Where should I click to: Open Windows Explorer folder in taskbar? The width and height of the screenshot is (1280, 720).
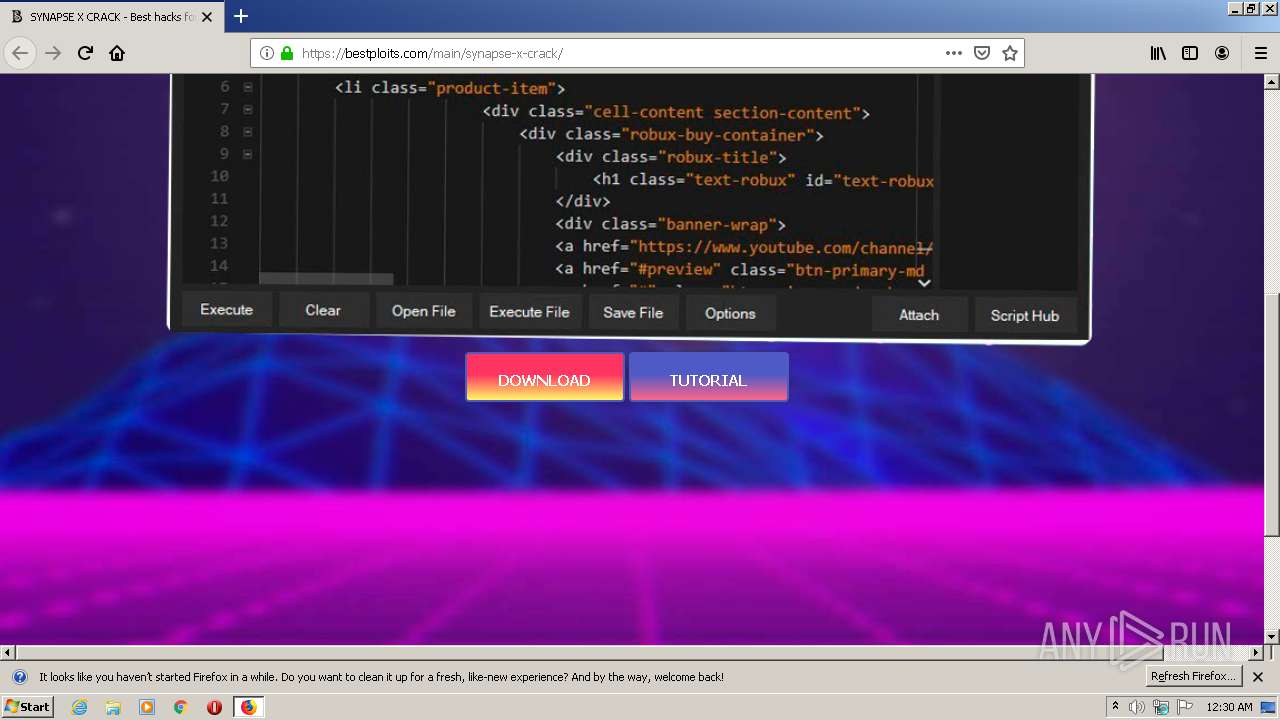click(113, 707)
